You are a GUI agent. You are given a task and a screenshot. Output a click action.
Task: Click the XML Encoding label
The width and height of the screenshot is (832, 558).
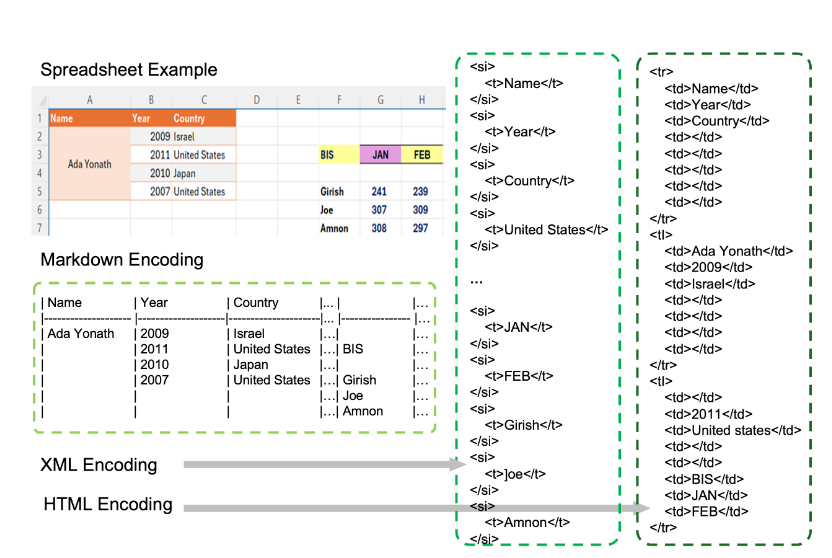click(99, 465)
